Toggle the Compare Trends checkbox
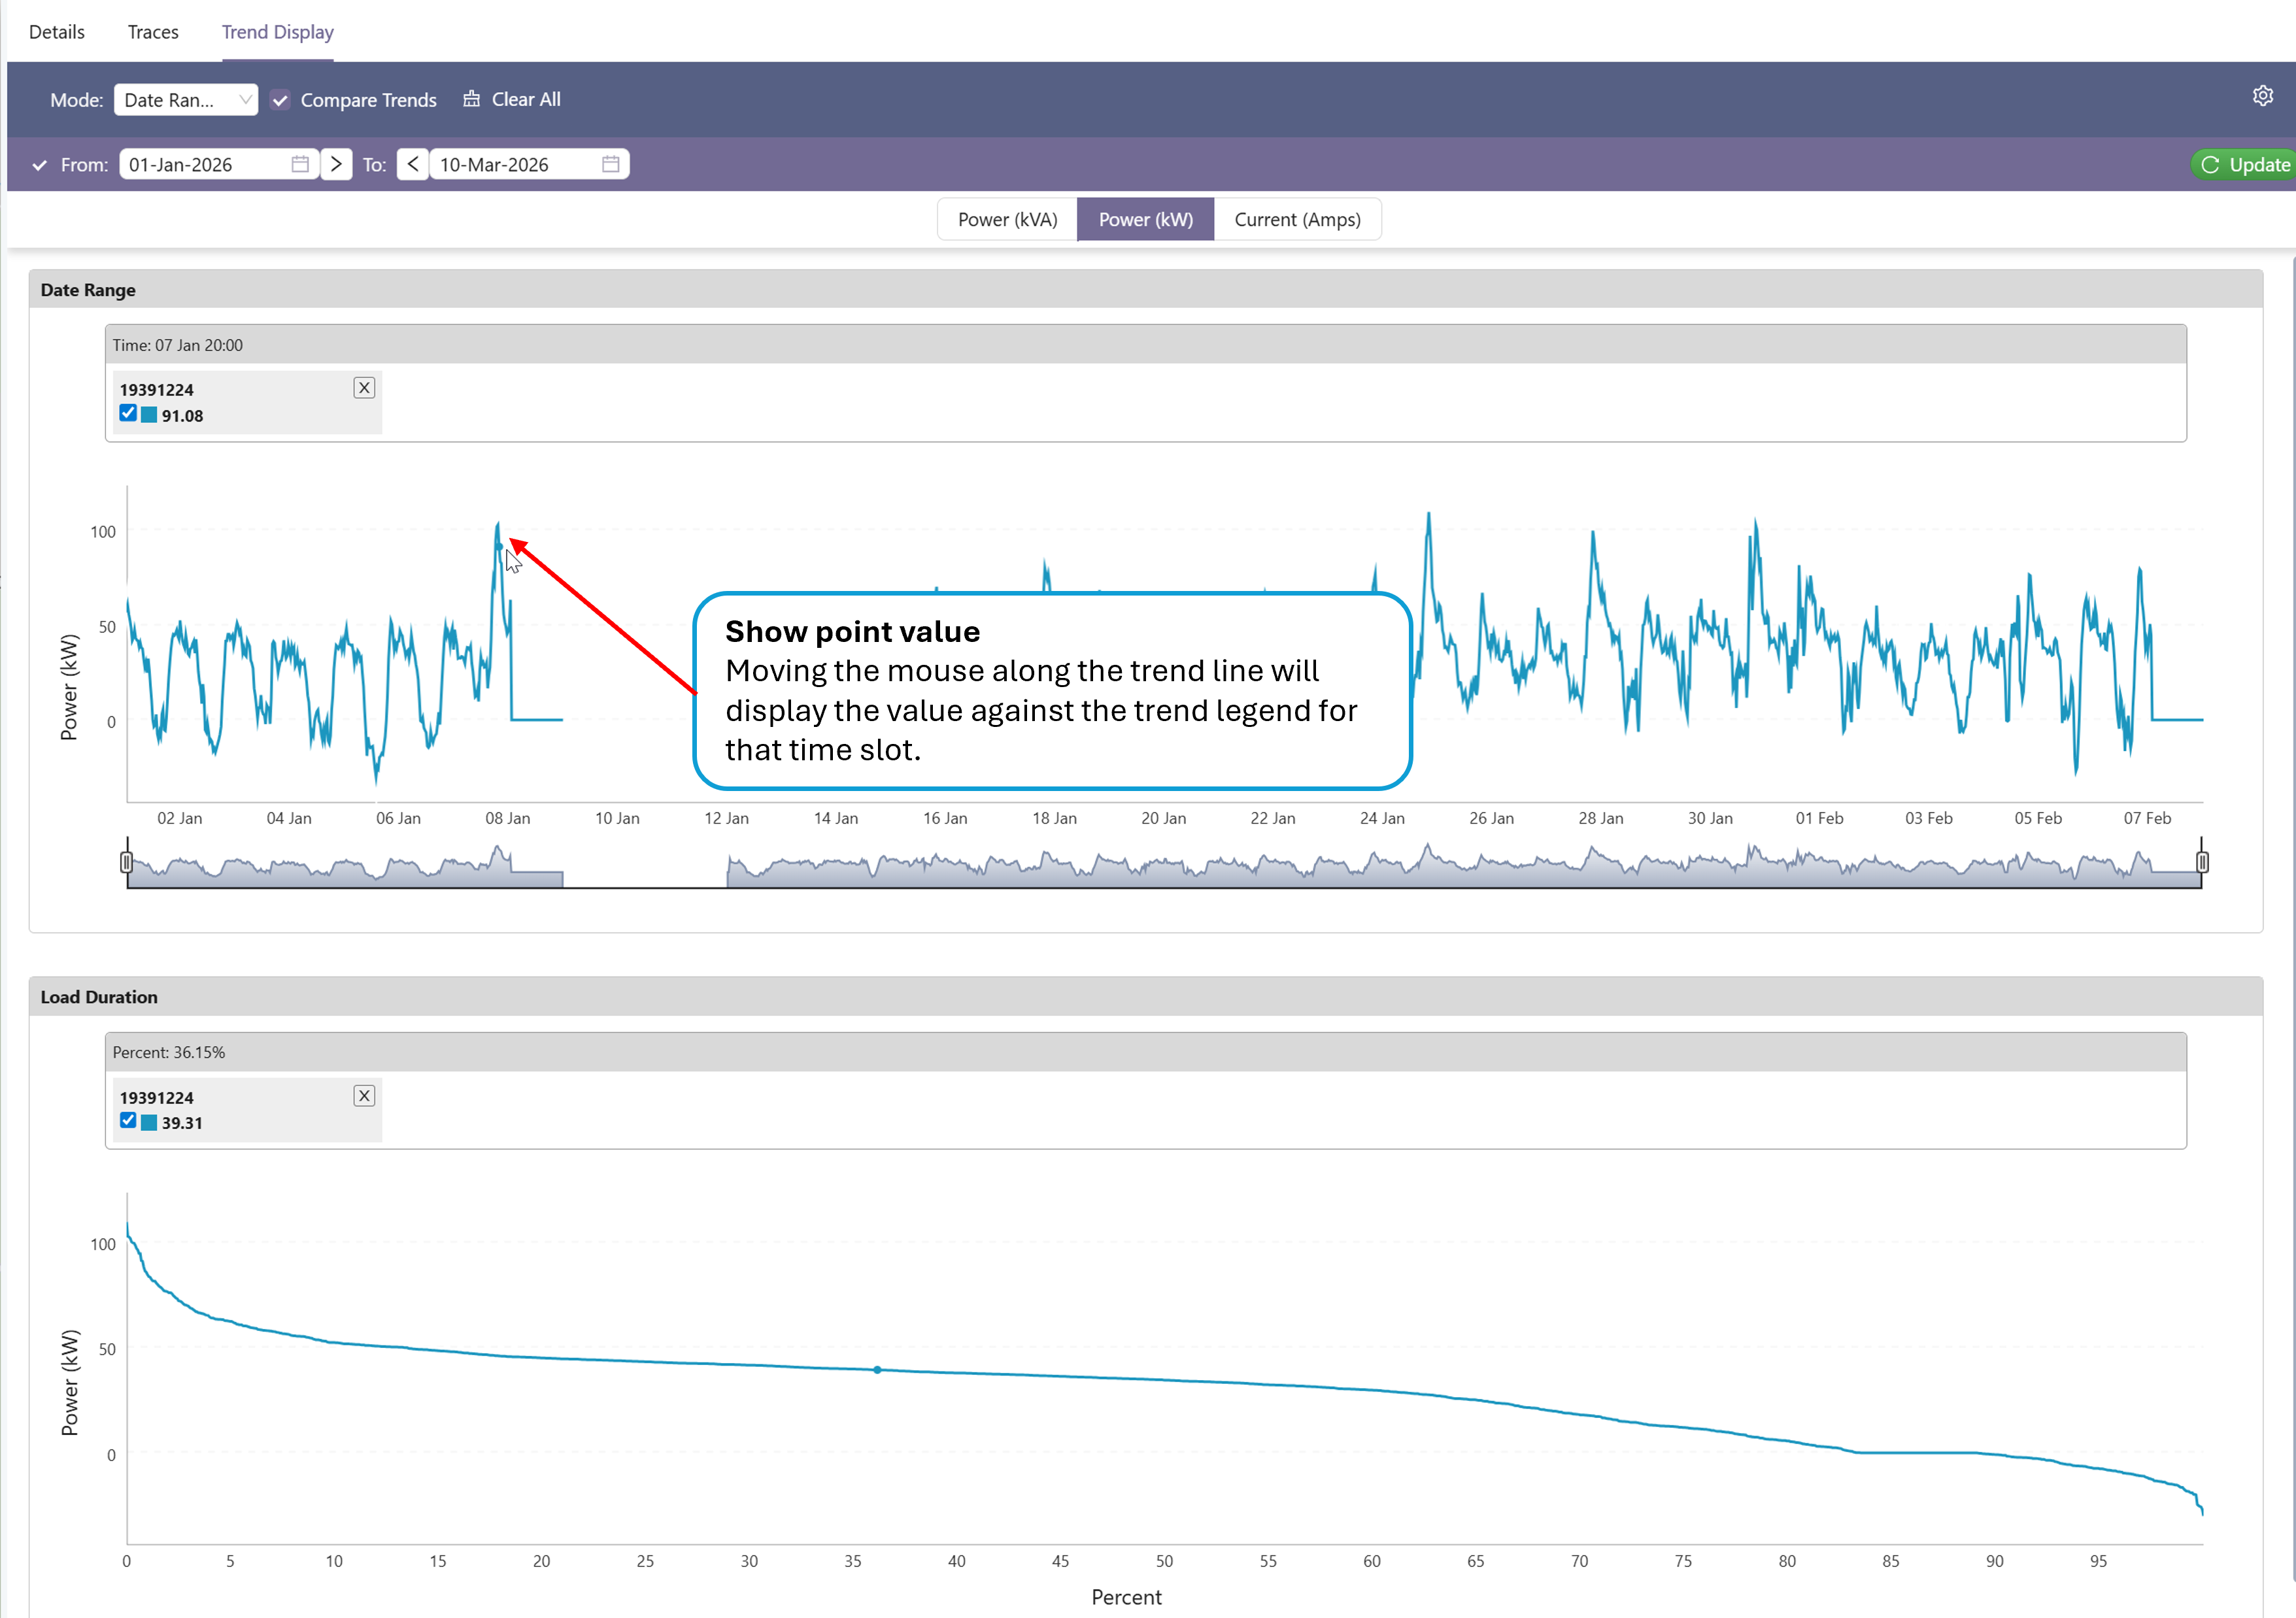2296x1618 pixels. click(x=281, y=100)
